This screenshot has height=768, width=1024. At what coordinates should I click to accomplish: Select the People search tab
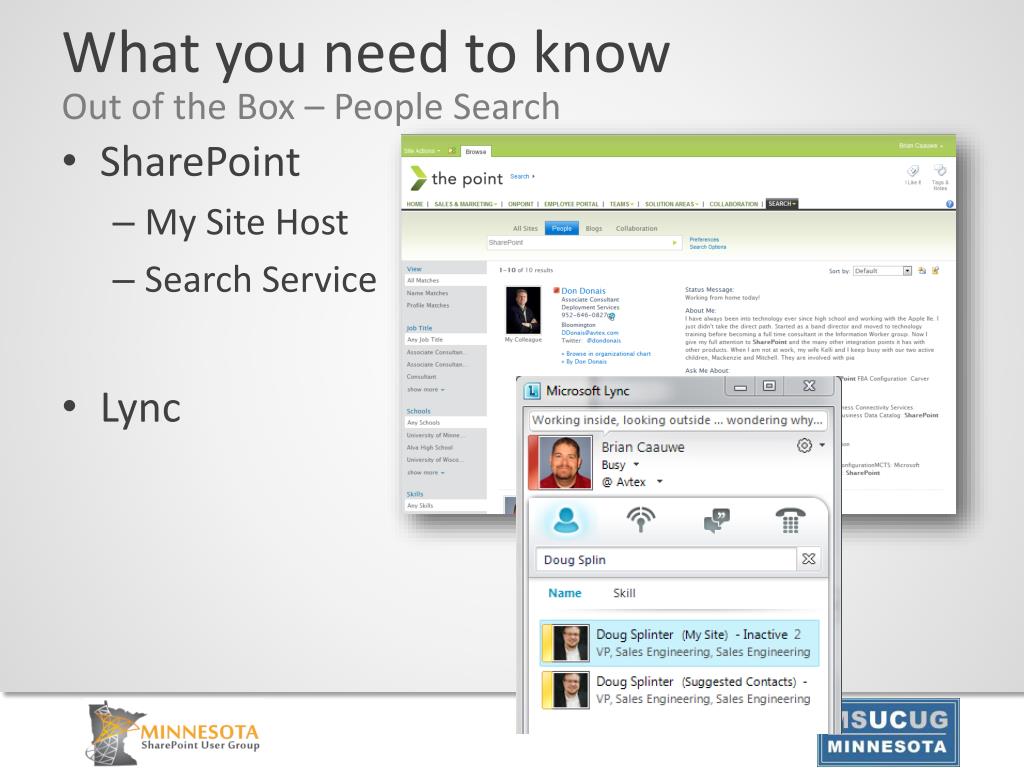(562, 229)
